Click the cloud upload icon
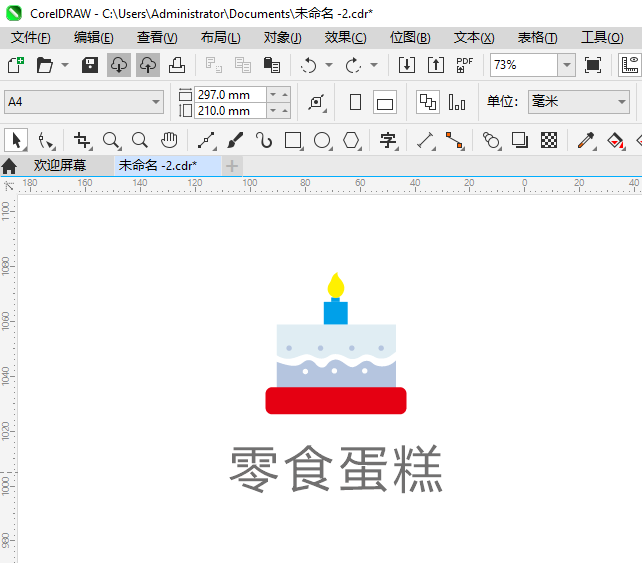This screenshot has width=642, height=563. [148, 65]
